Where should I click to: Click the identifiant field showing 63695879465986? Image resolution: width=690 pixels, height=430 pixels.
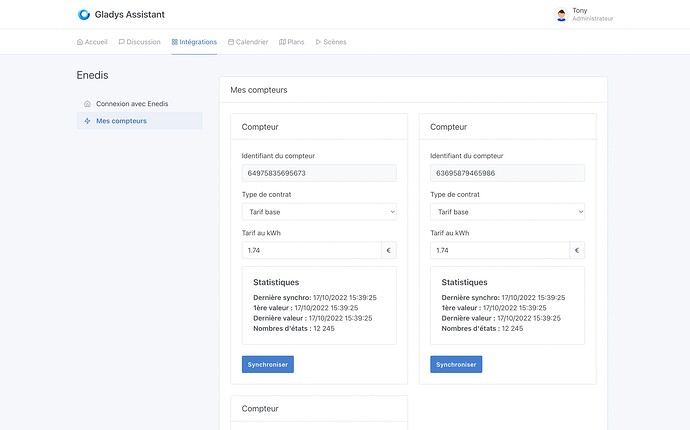[x=507, y=173]
